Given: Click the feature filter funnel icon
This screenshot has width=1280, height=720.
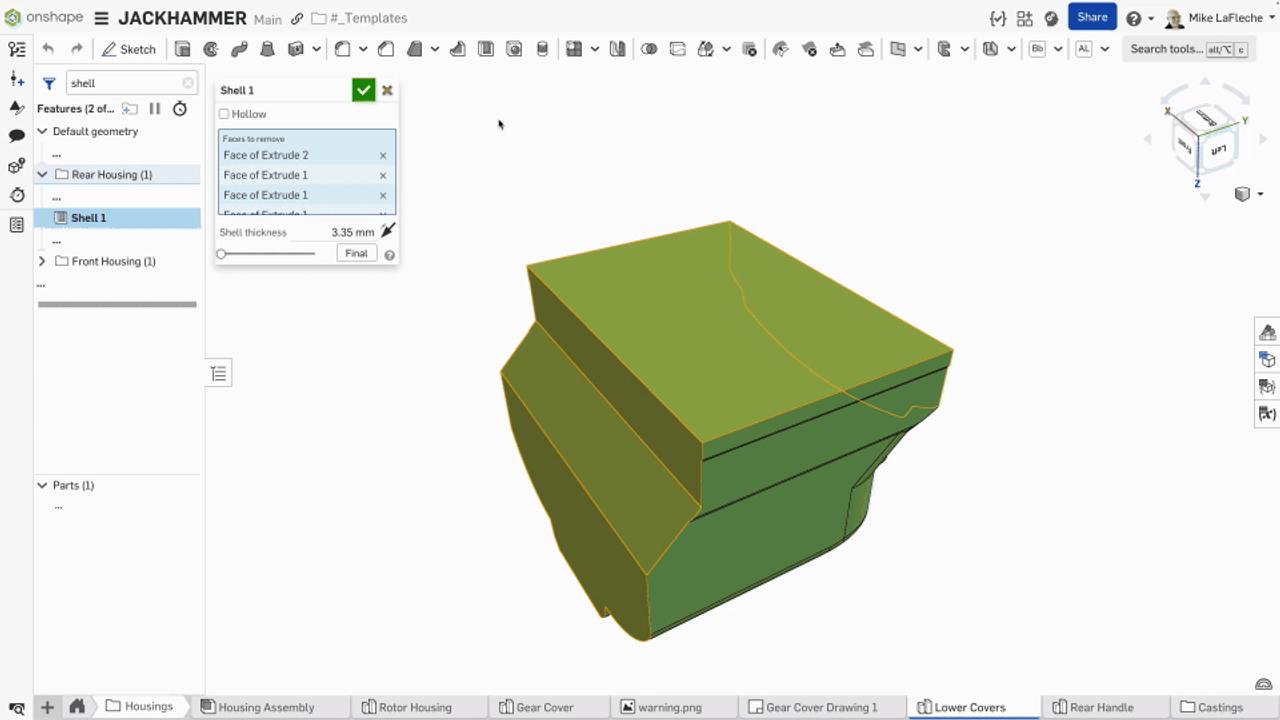Looking at the screenshot, I should click(48, 83).
